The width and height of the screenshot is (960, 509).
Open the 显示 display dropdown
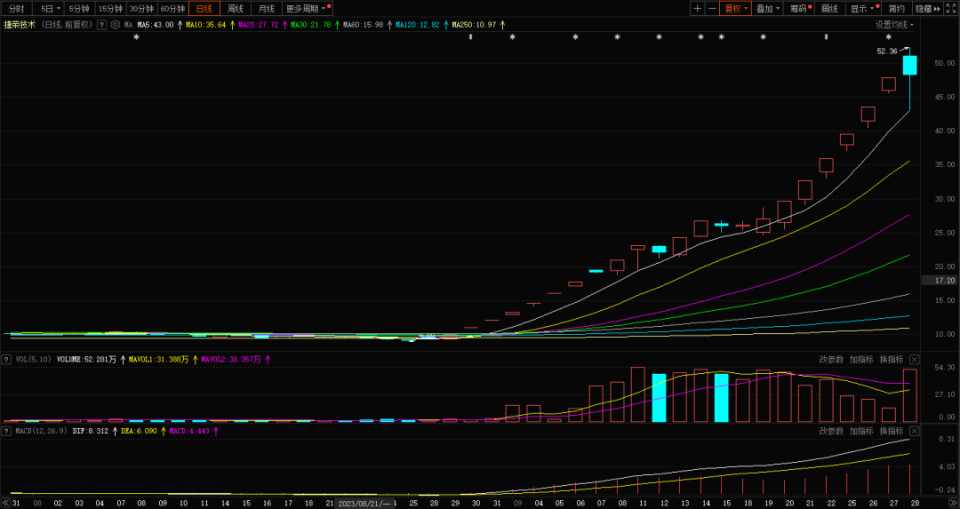tap(863, 9)
